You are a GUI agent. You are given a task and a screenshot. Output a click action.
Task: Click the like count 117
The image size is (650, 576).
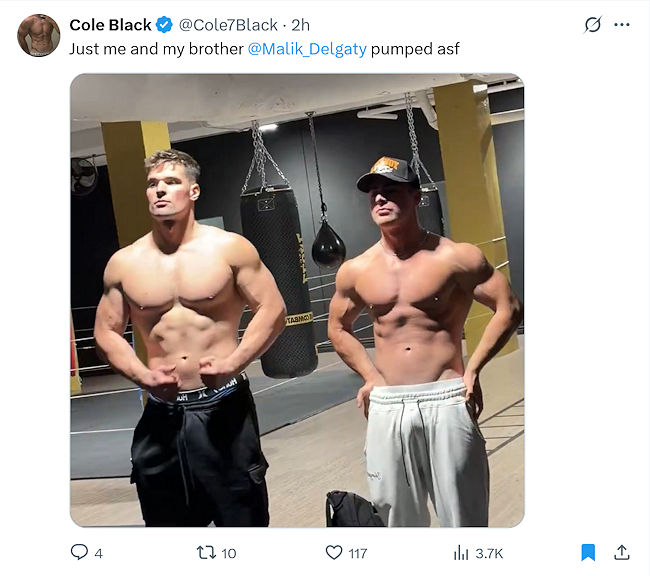(358, 553)
